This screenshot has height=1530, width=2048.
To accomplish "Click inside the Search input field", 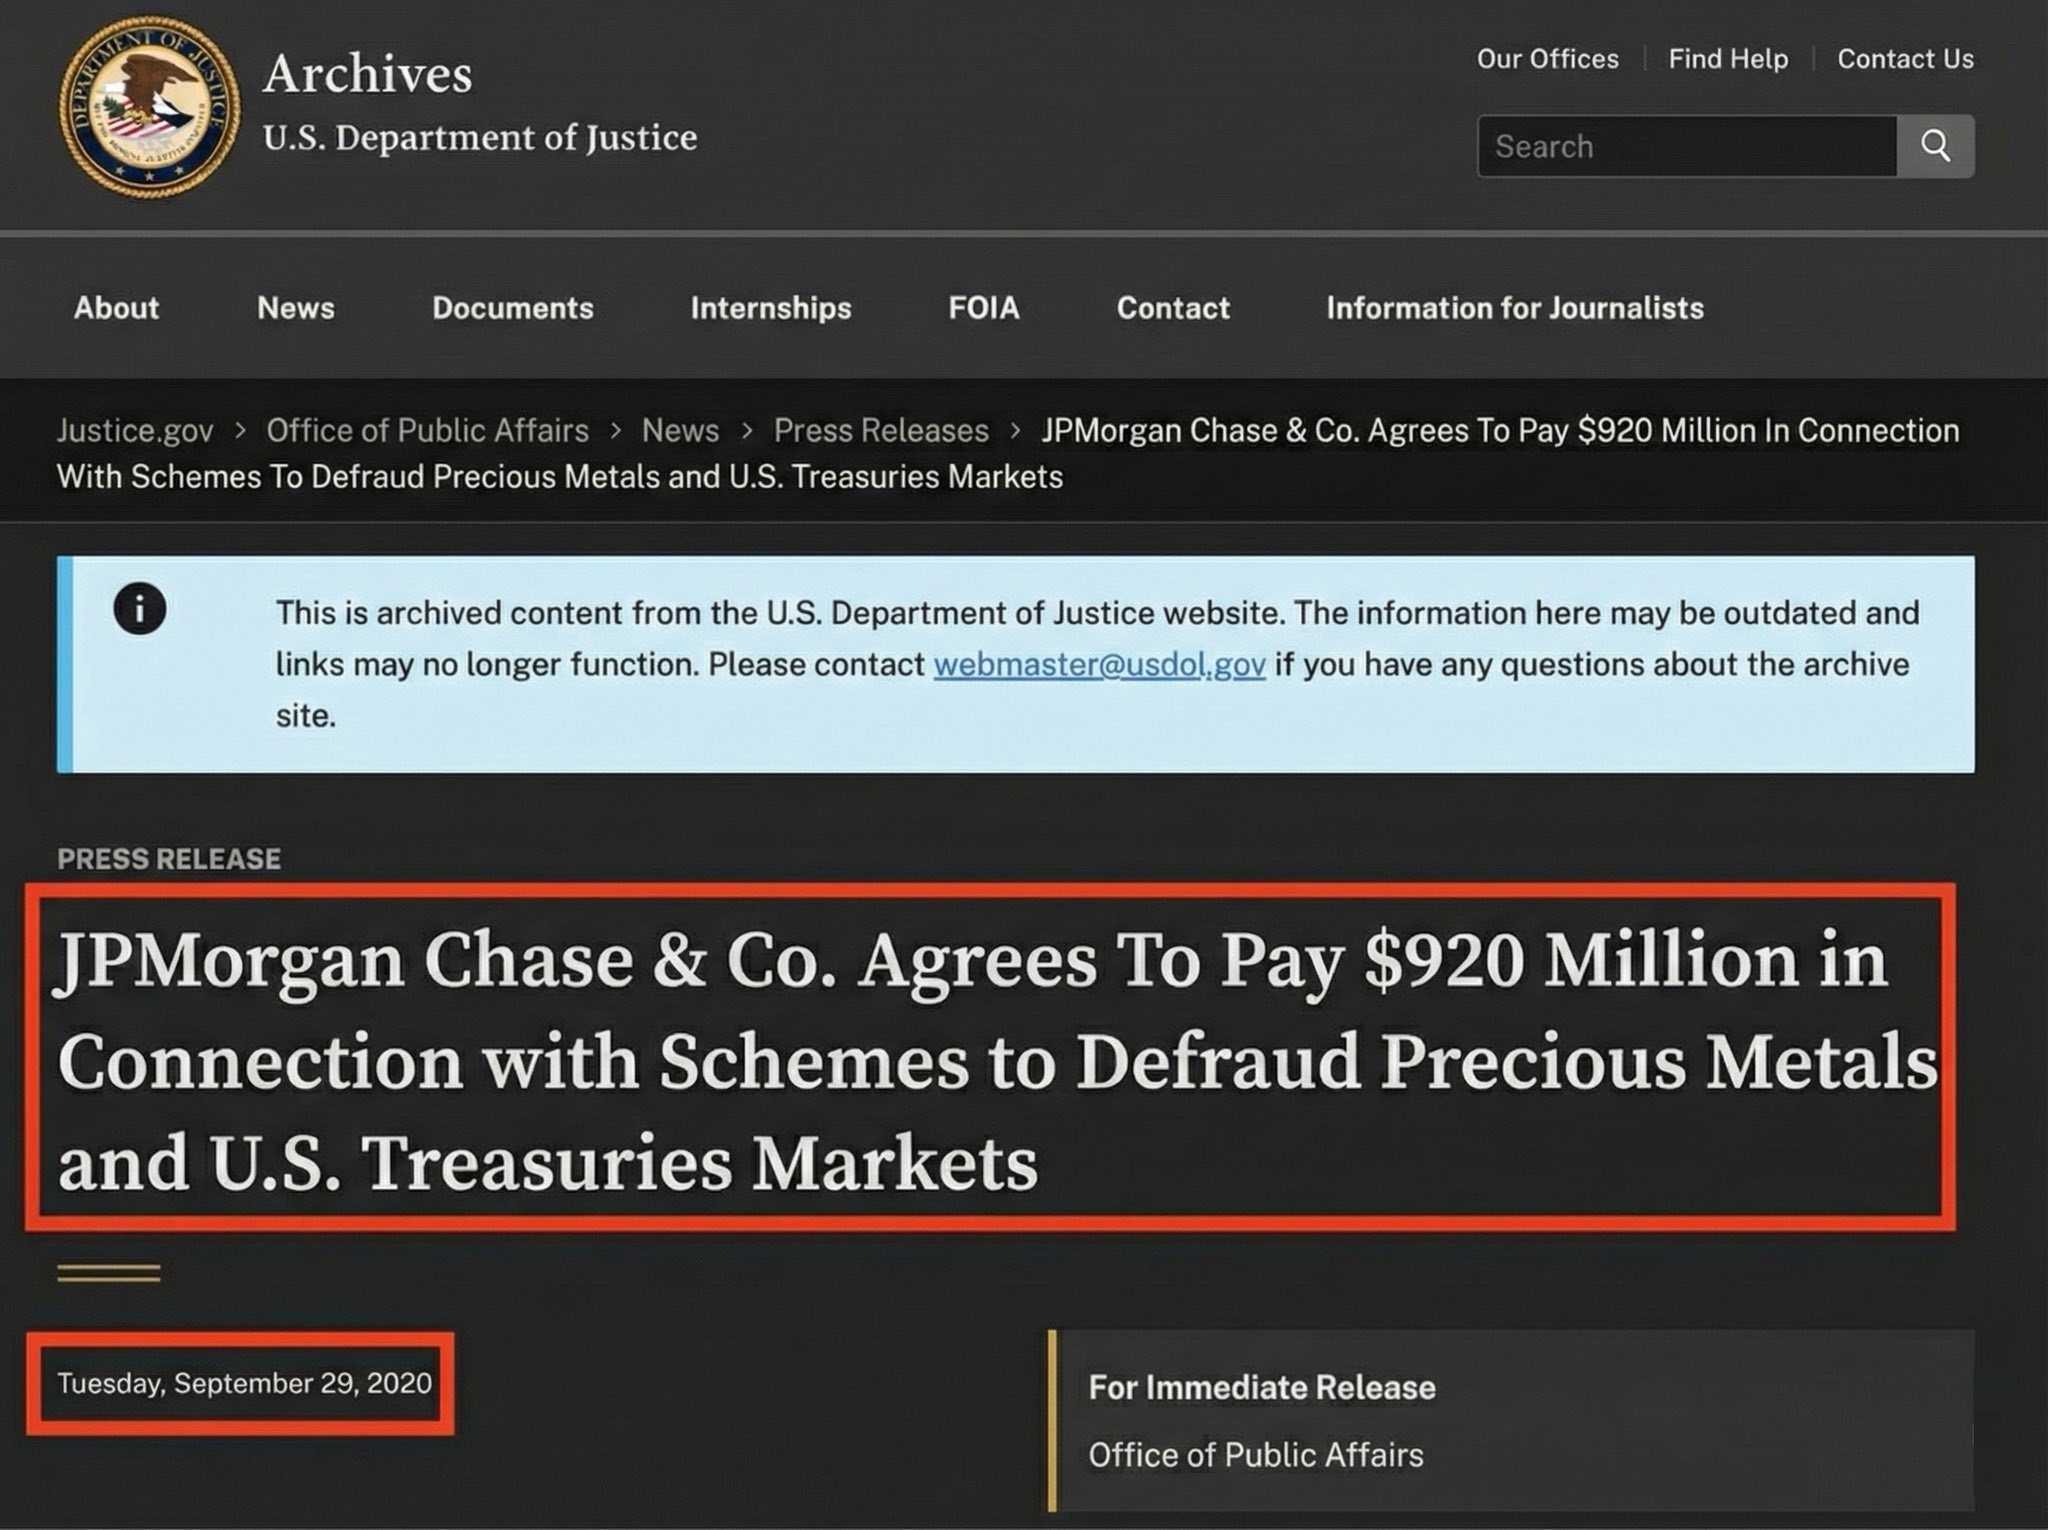I will click(x=1686, y=146).
